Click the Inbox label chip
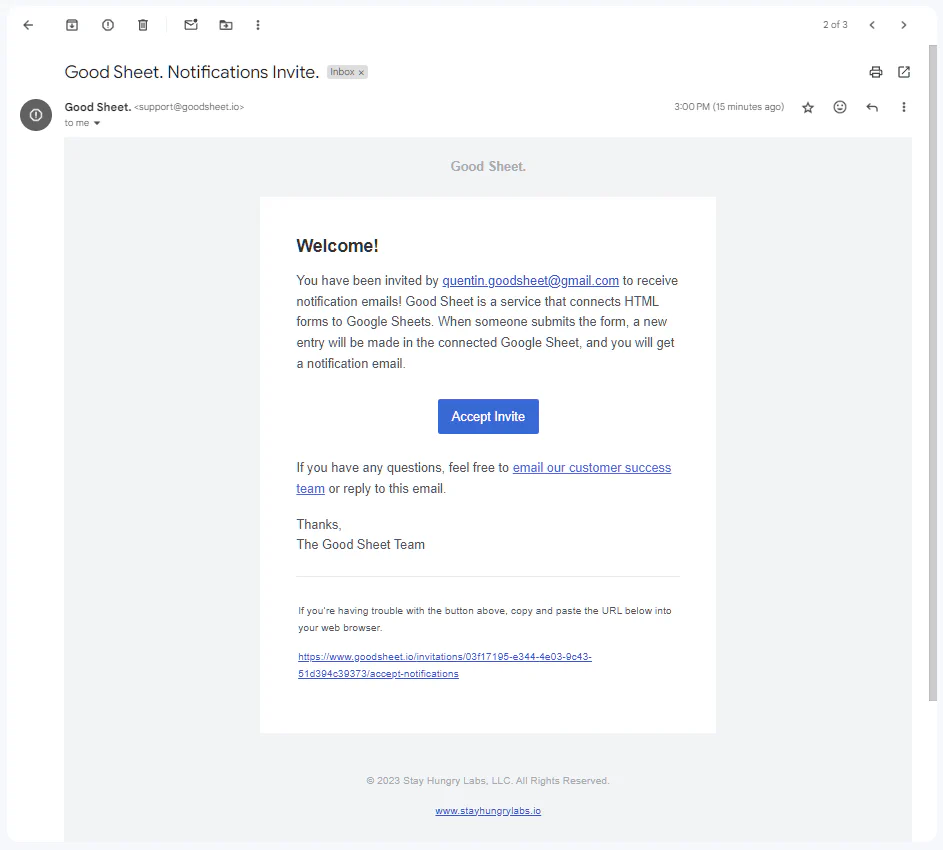Viewport: 943px width, 850px height. [347, 72]
